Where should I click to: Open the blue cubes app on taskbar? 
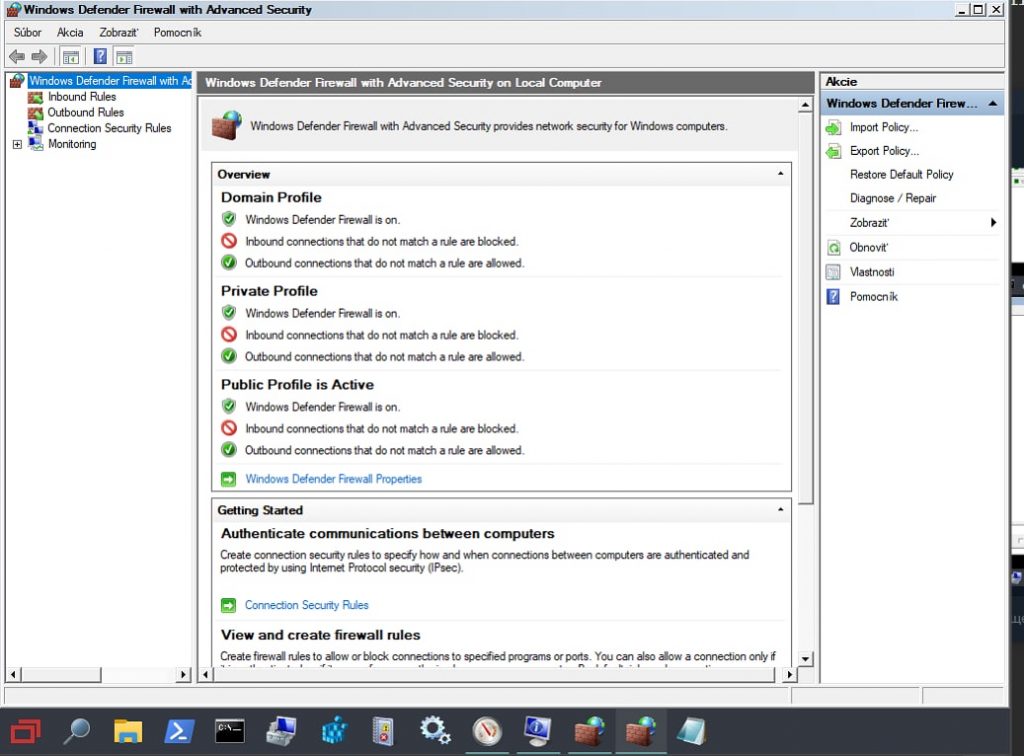click(333, 731)
